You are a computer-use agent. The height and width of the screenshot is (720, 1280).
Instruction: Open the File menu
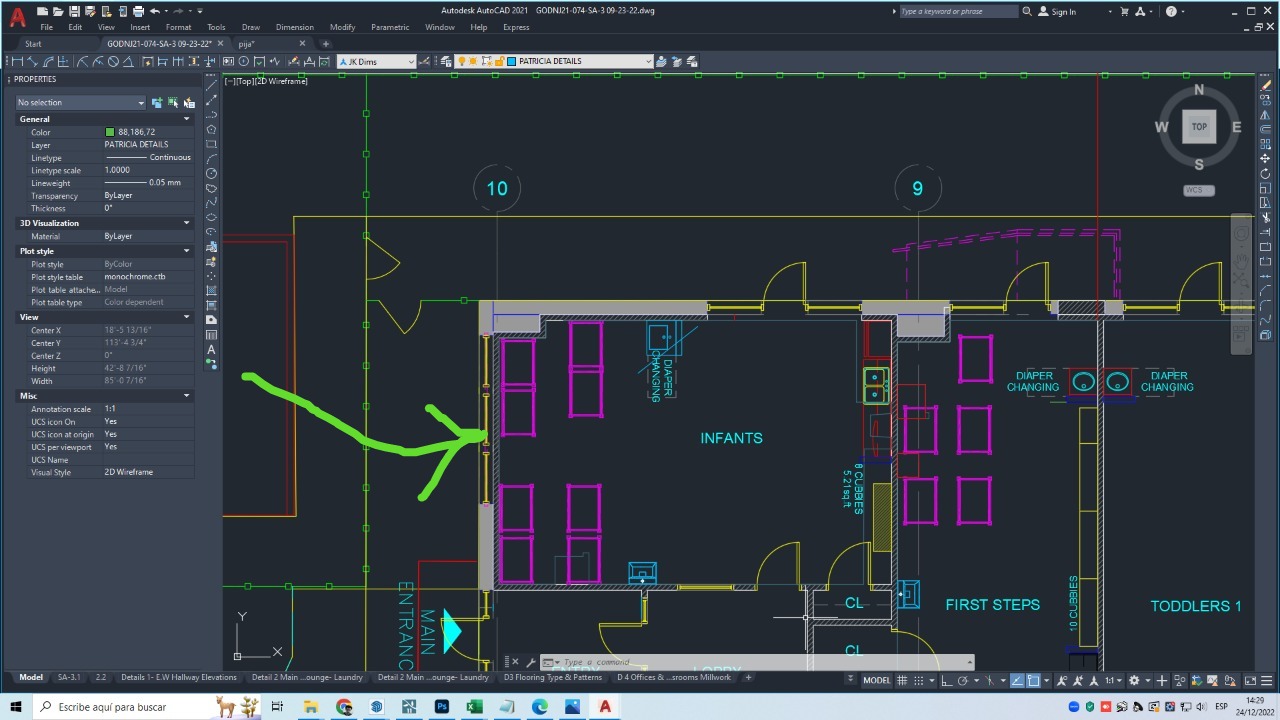pos(46,27)
